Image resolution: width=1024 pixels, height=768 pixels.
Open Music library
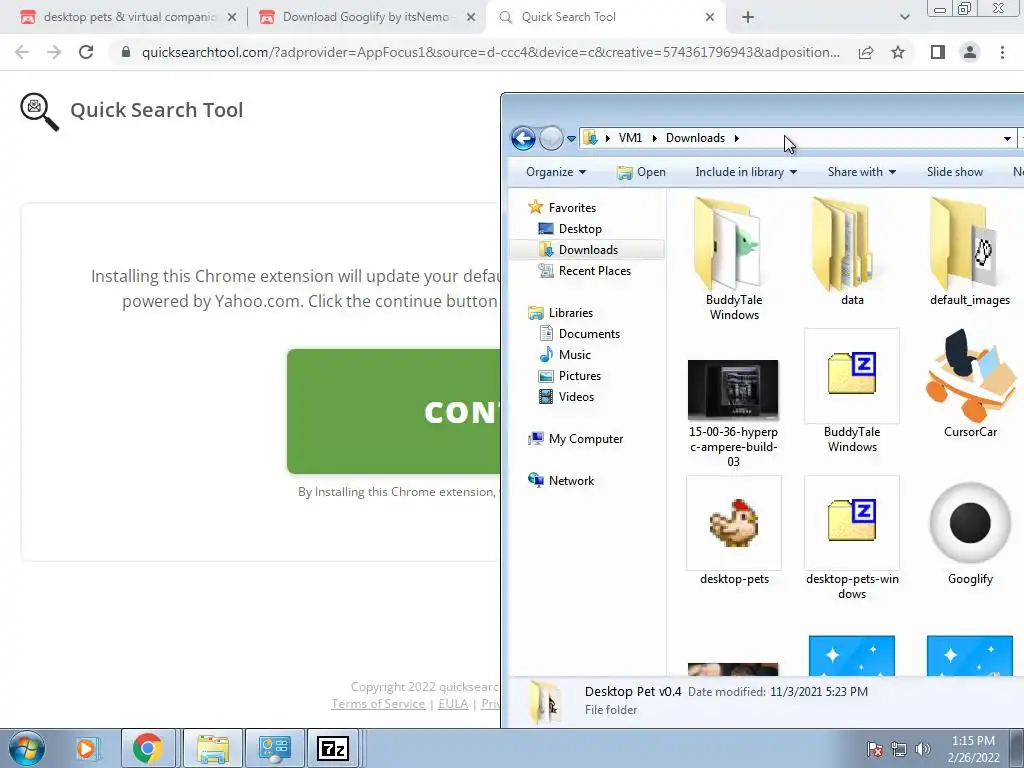(575, 355)
